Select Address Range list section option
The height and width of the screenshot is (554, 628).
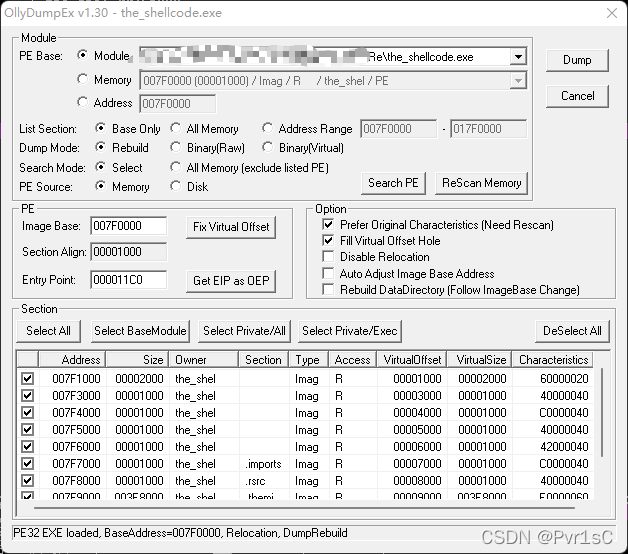[x=267, y=129]
